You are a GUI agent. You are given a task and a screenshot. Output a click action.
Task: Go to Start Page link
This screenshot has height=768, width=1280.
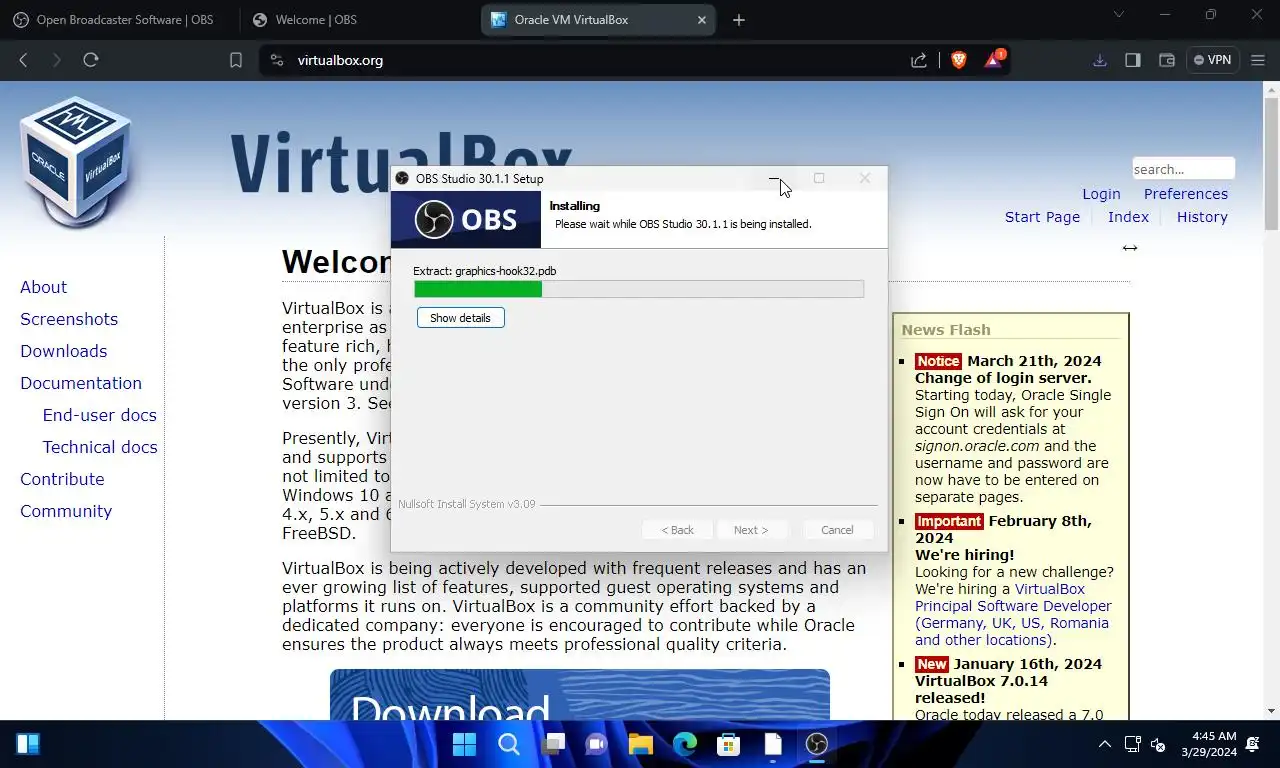click(1042, 217)
